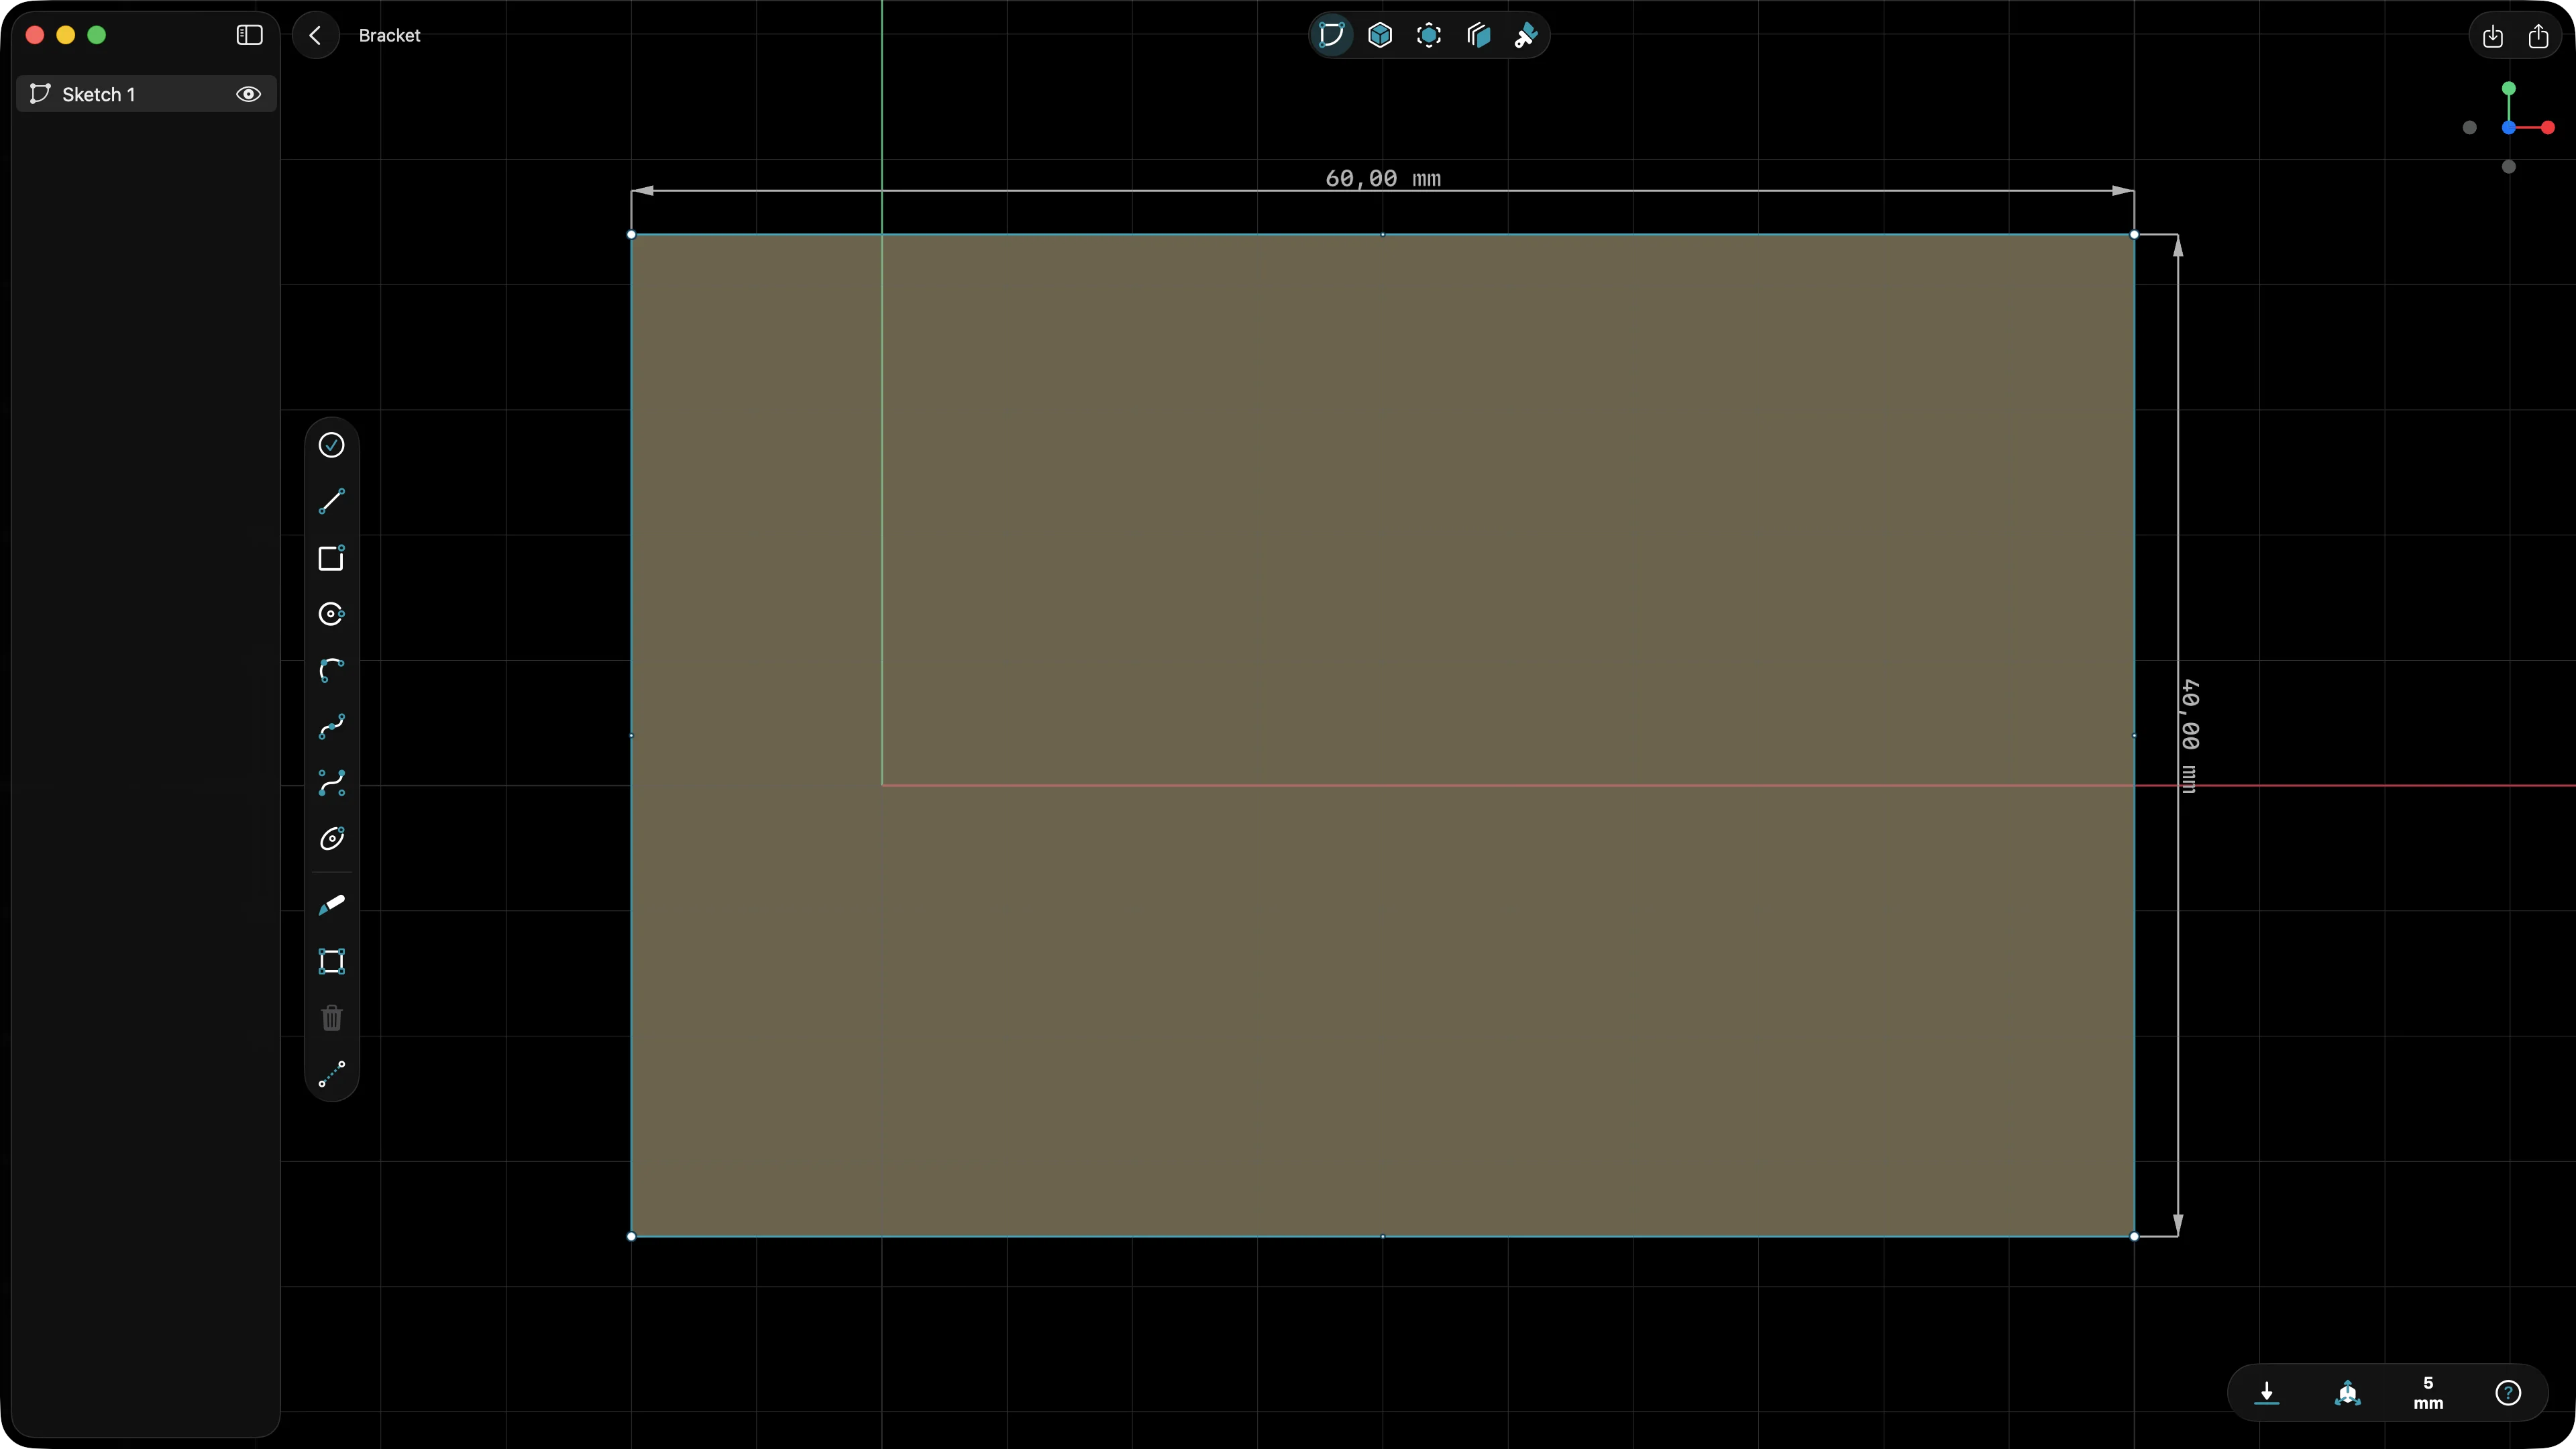Click the trash delete icon
Screen dimensions: 2576x1449
[x=331, y=1018]
